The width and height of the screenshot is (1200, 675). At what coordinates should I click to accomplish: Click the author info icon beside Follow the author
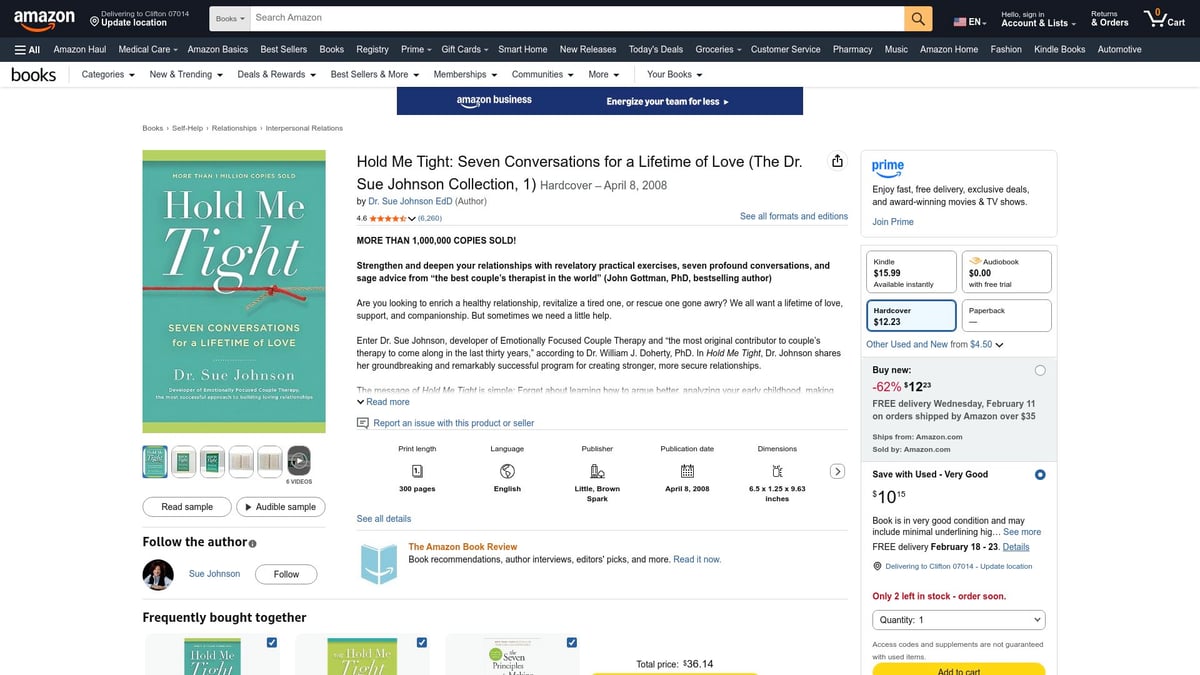point(252,544)
